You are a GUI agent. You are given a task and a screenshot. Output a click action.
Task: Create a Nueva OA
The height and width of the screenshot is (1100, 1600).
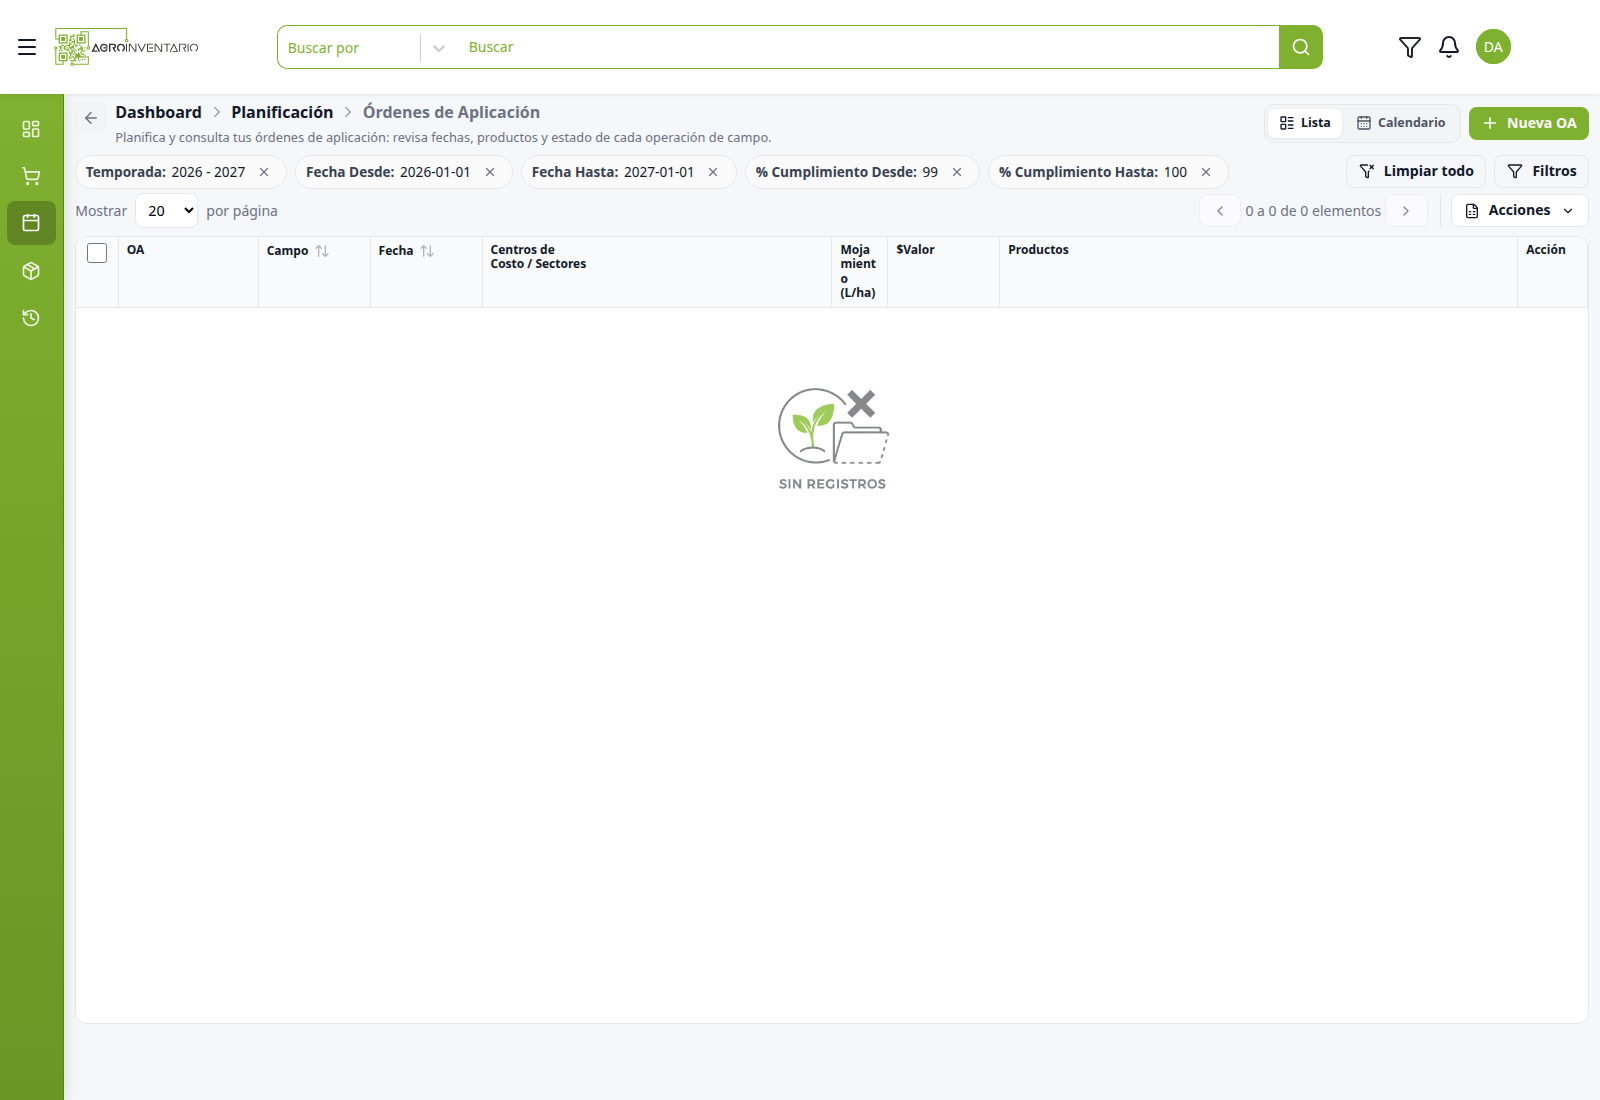[1529, 123]
